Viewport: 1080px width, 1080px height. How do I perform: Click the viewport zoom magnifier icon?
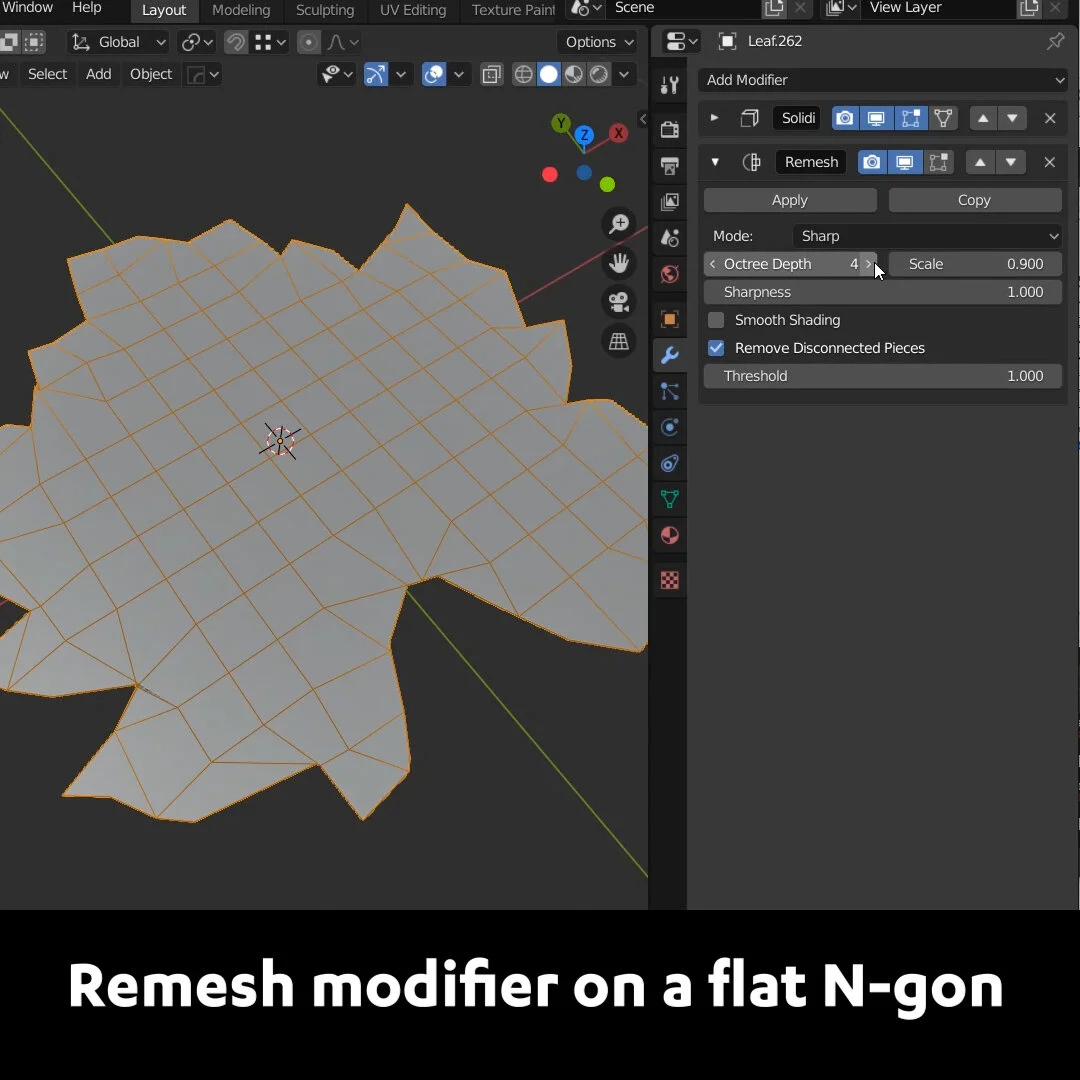click(619, 223)
